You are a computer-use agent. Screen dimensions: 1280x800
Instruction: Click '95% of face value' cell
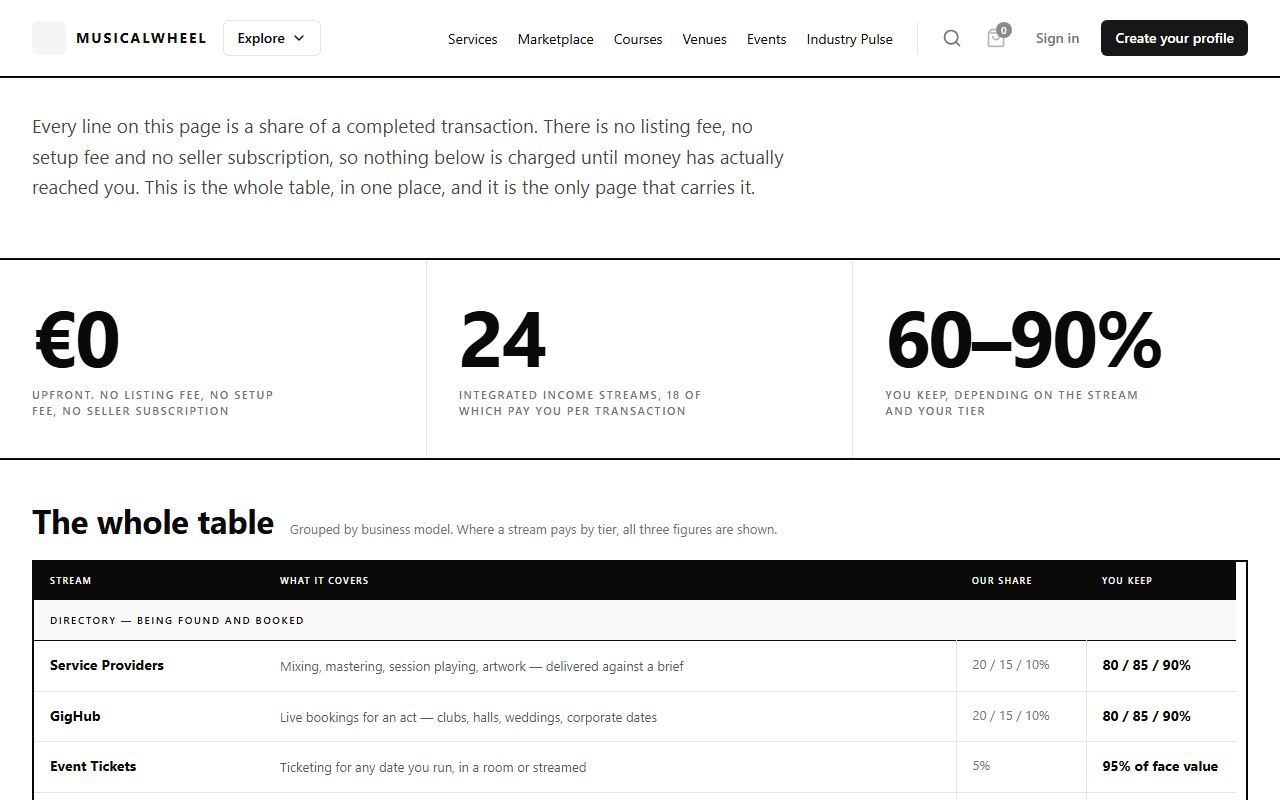[1160, 766]
